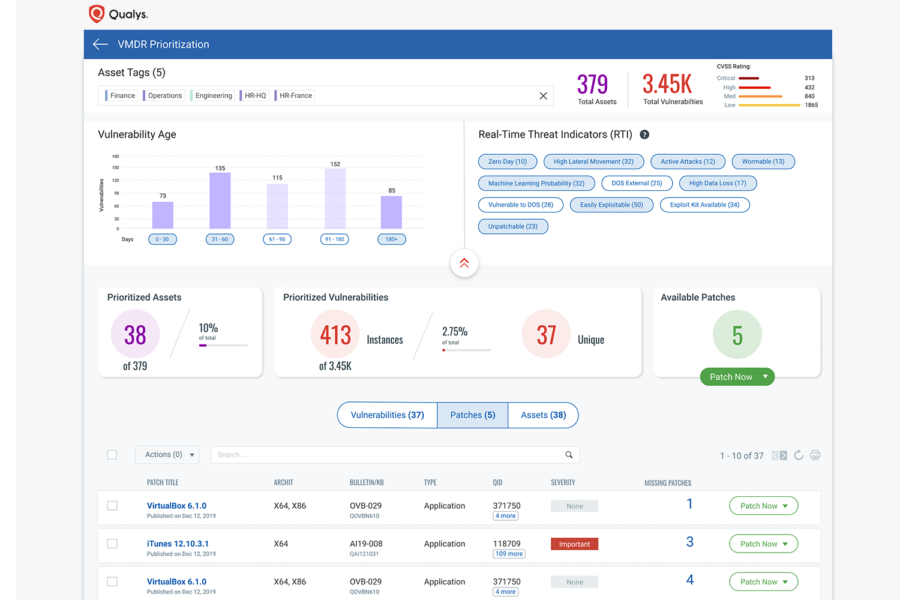Click the HR-HQ asset tag

254,96
